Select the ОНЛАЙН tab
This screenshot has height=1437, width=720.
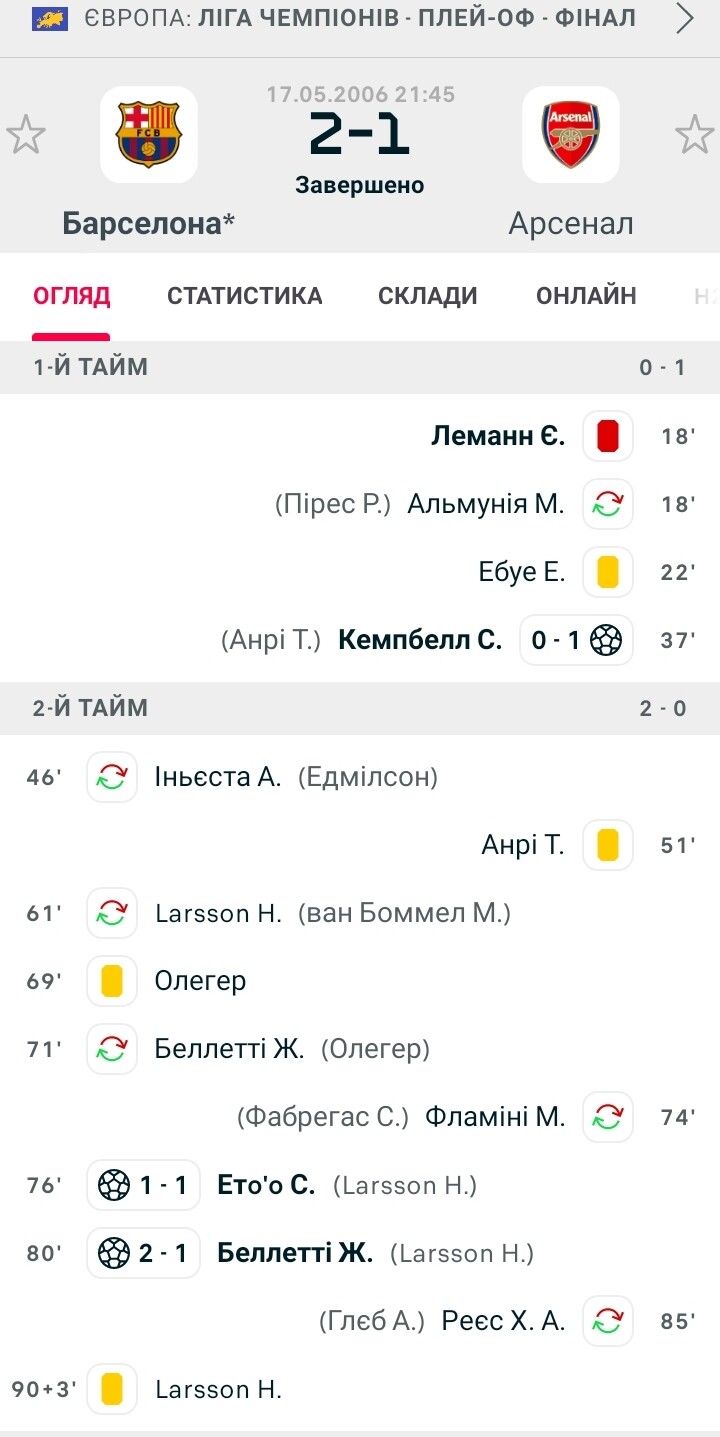[x=586, y=296]
